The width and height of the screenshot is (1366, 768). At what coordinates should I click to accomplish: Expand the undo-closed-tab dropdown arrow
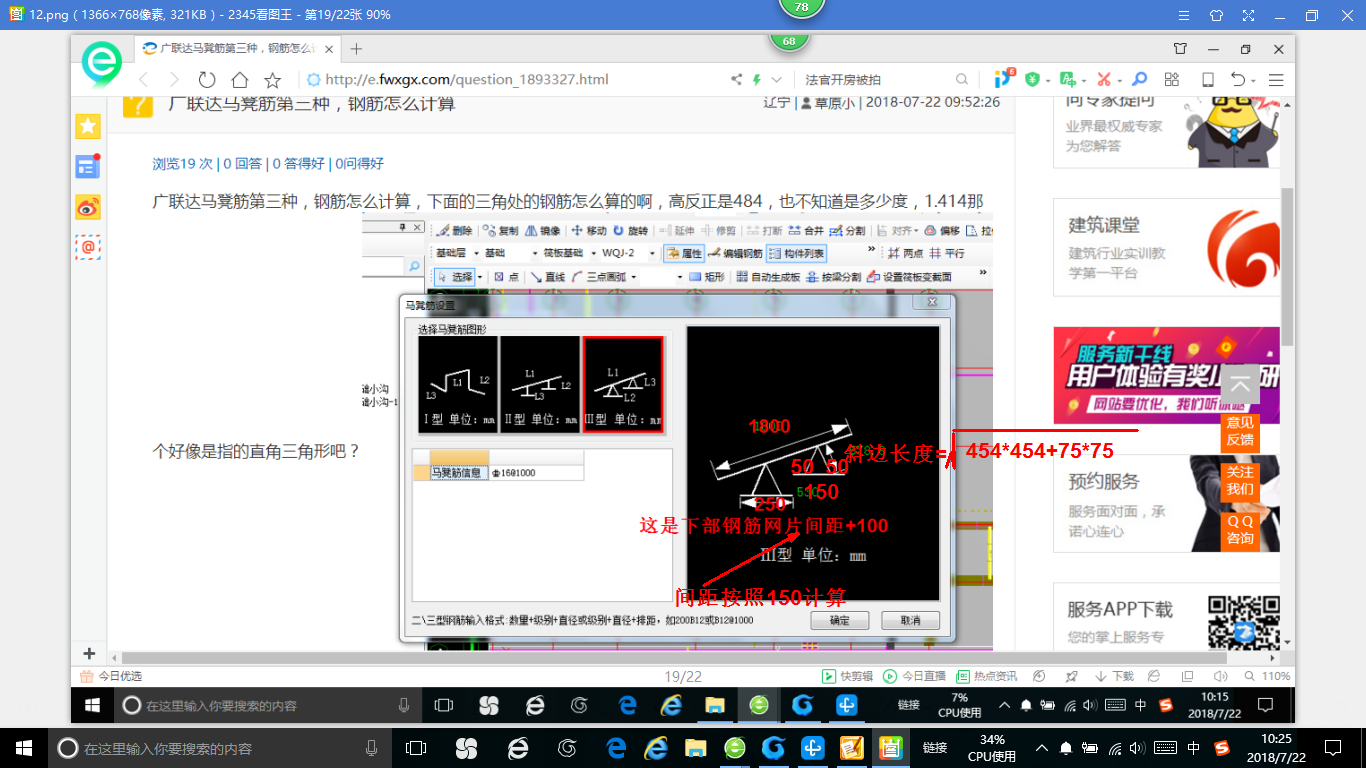[1253, 80]
